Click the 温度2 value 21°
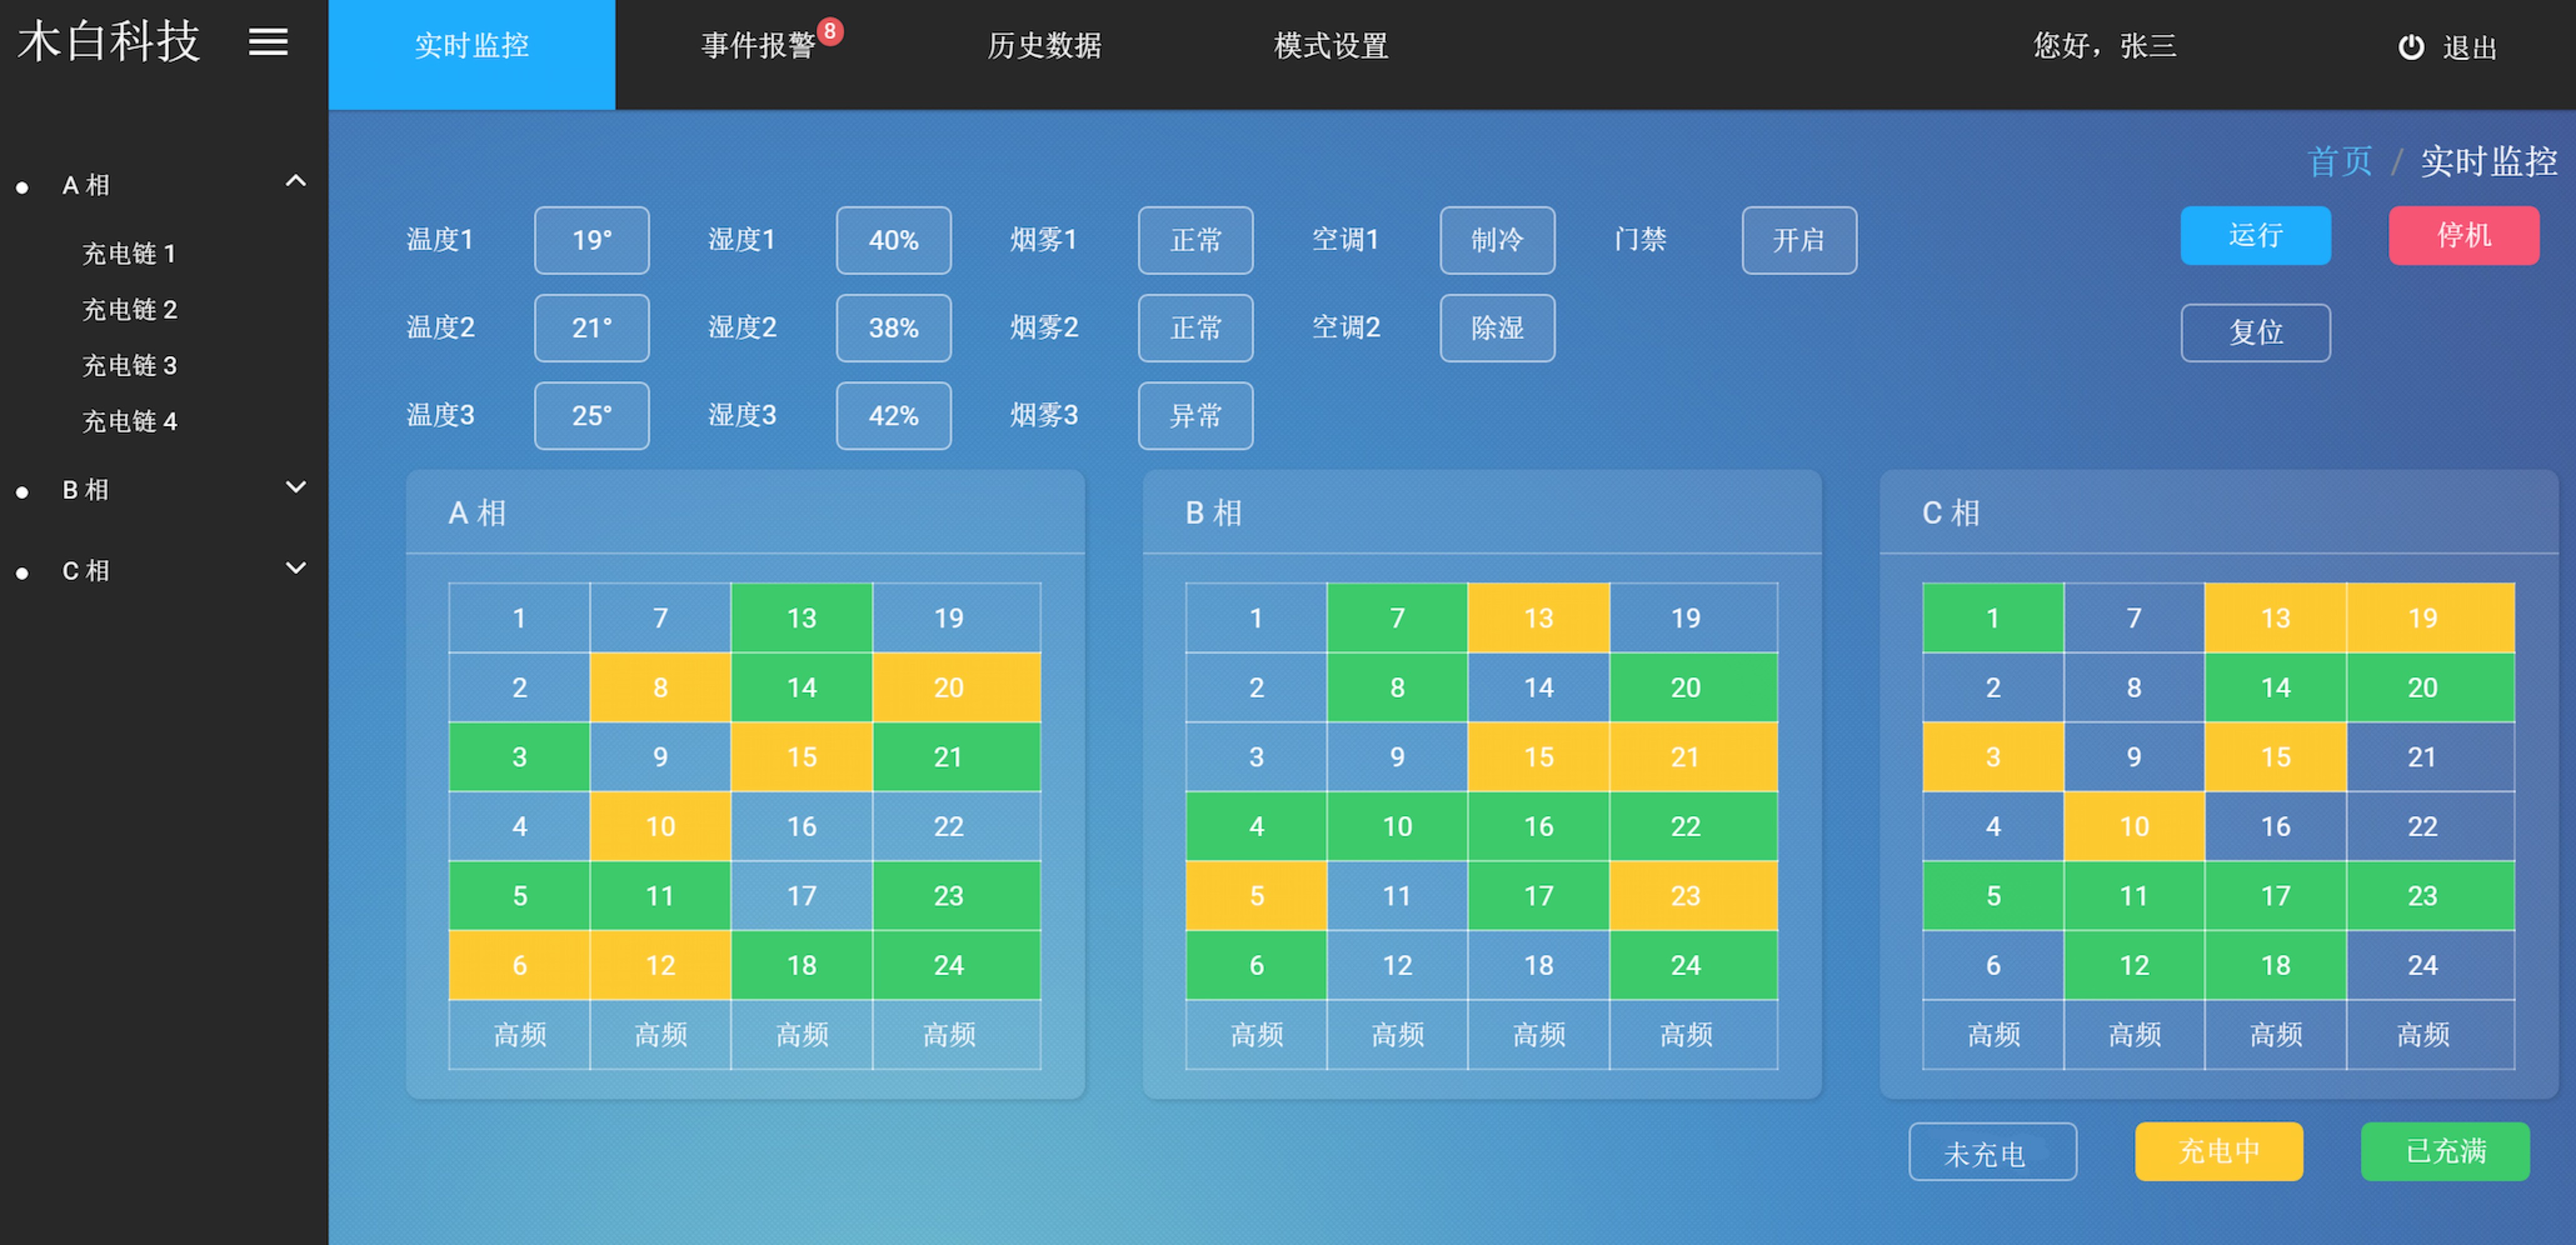This screenshot has height=1245, width=2576. [x=592, y=329]
